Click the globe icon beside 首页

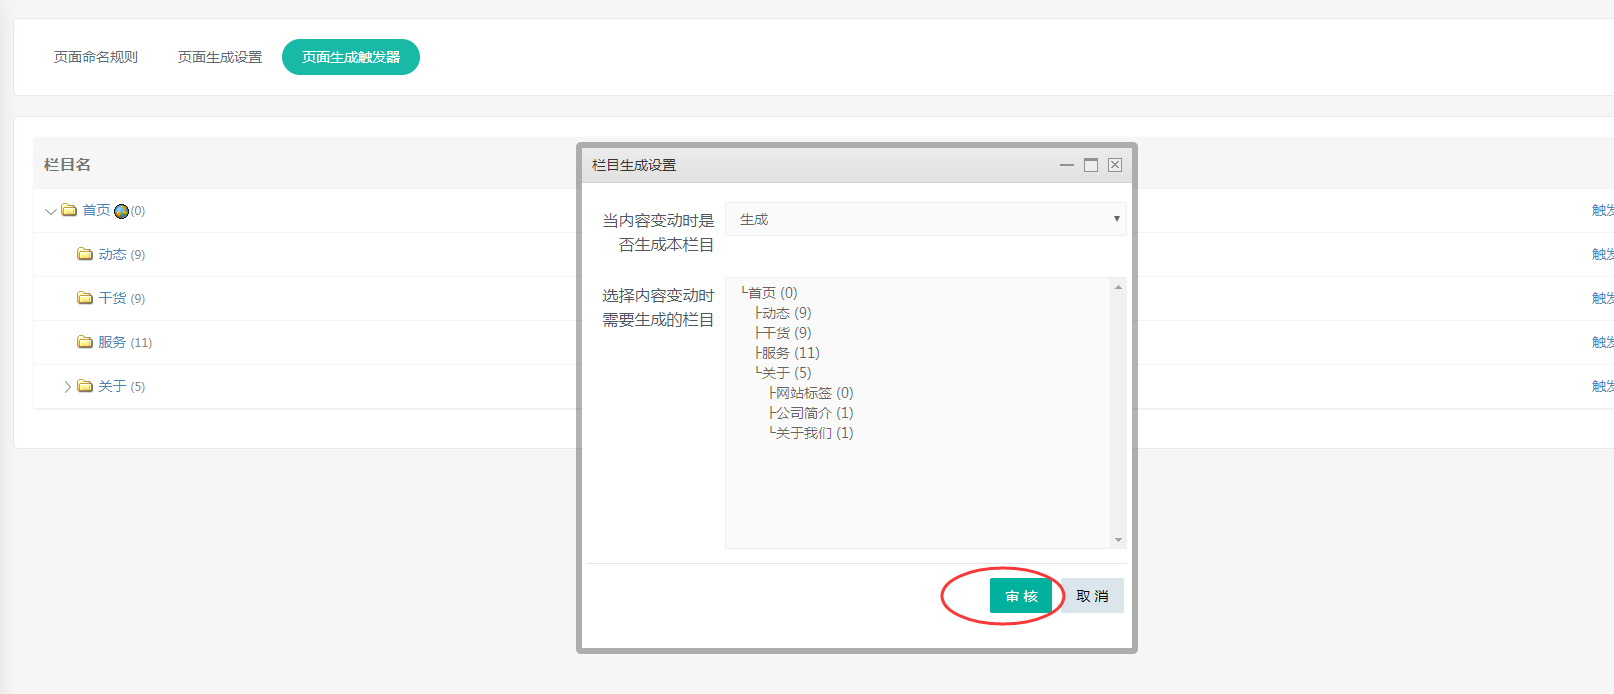pyautogui.click(x=122, y=211)
